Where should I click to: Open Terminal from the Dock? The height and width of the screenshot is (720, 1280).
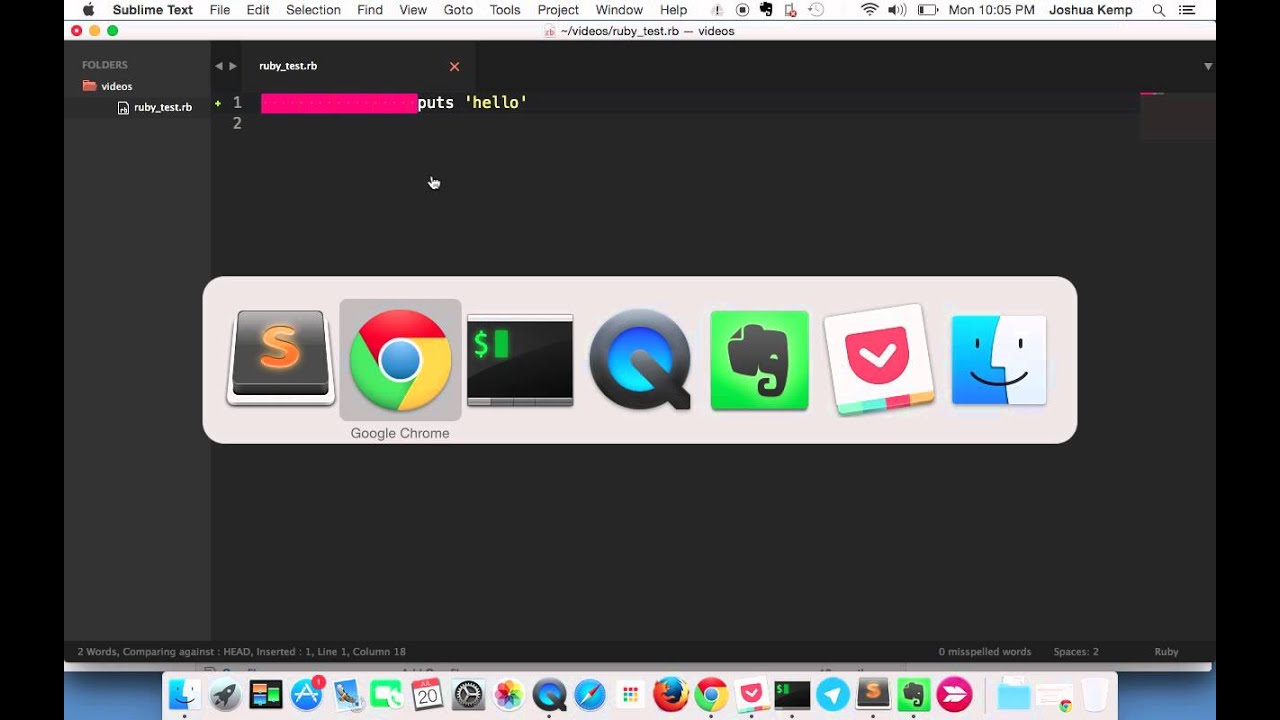click(x=792, y=694)
